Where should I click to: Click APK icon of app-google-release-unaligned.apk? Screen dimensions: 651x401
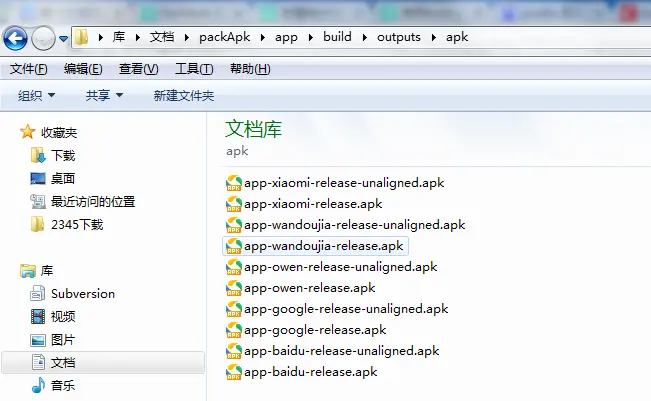234,309
